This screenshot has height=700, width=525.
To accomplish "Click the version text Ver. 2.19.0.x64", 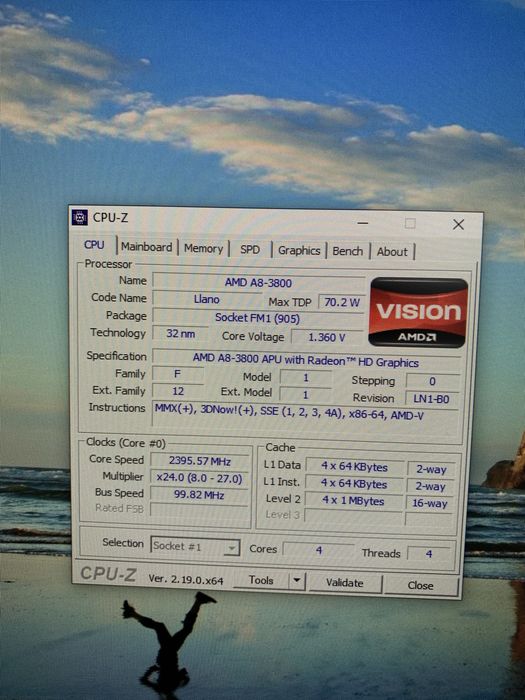I will (186, 579).
